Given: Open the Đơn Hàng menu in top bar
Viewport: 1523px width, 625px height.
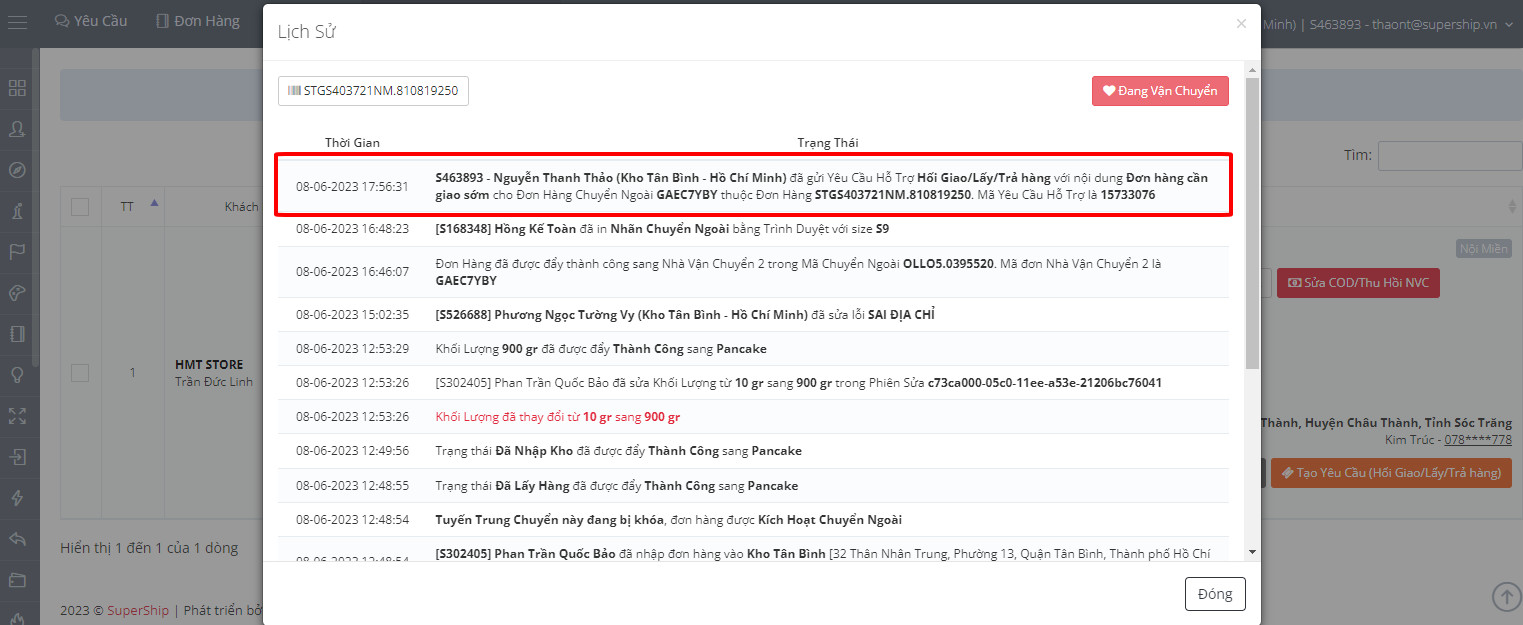Looking at the screenshot, I should click(198, 21).
